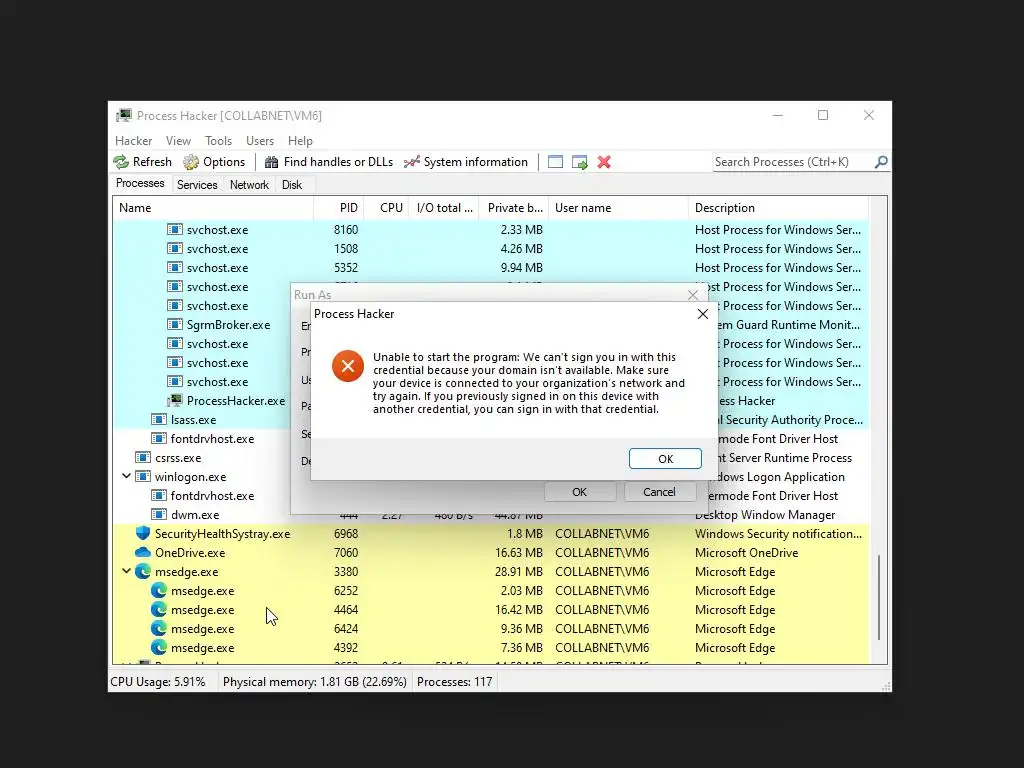Click Processes: 117 status entry
Image resolution: width=1024 pixels, height=768 pixels.
(x=455, y=682)
